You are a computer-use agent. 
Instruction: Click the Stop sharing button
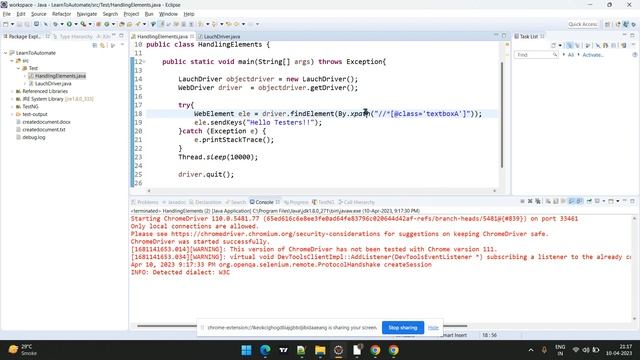[402, 327]
